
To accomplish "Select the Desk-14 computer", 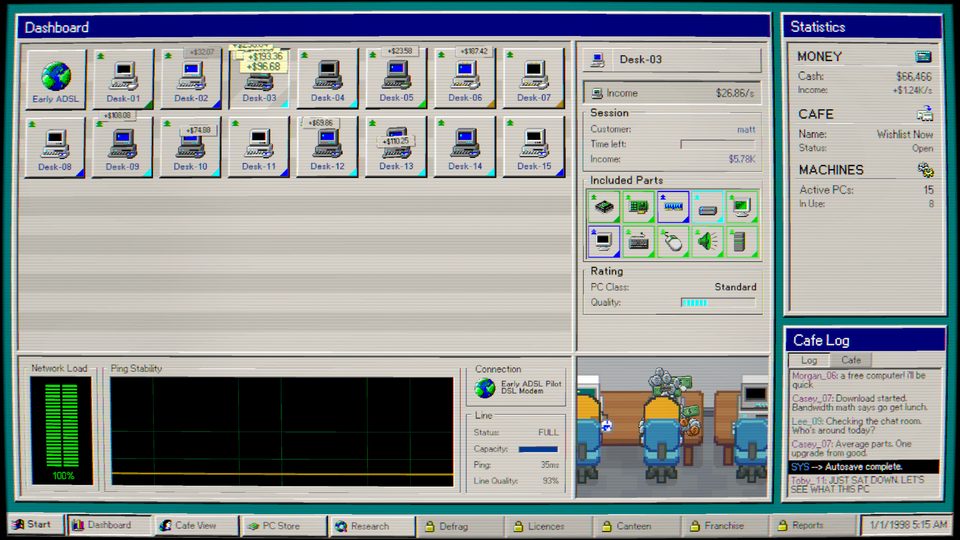I will point(465,148).
